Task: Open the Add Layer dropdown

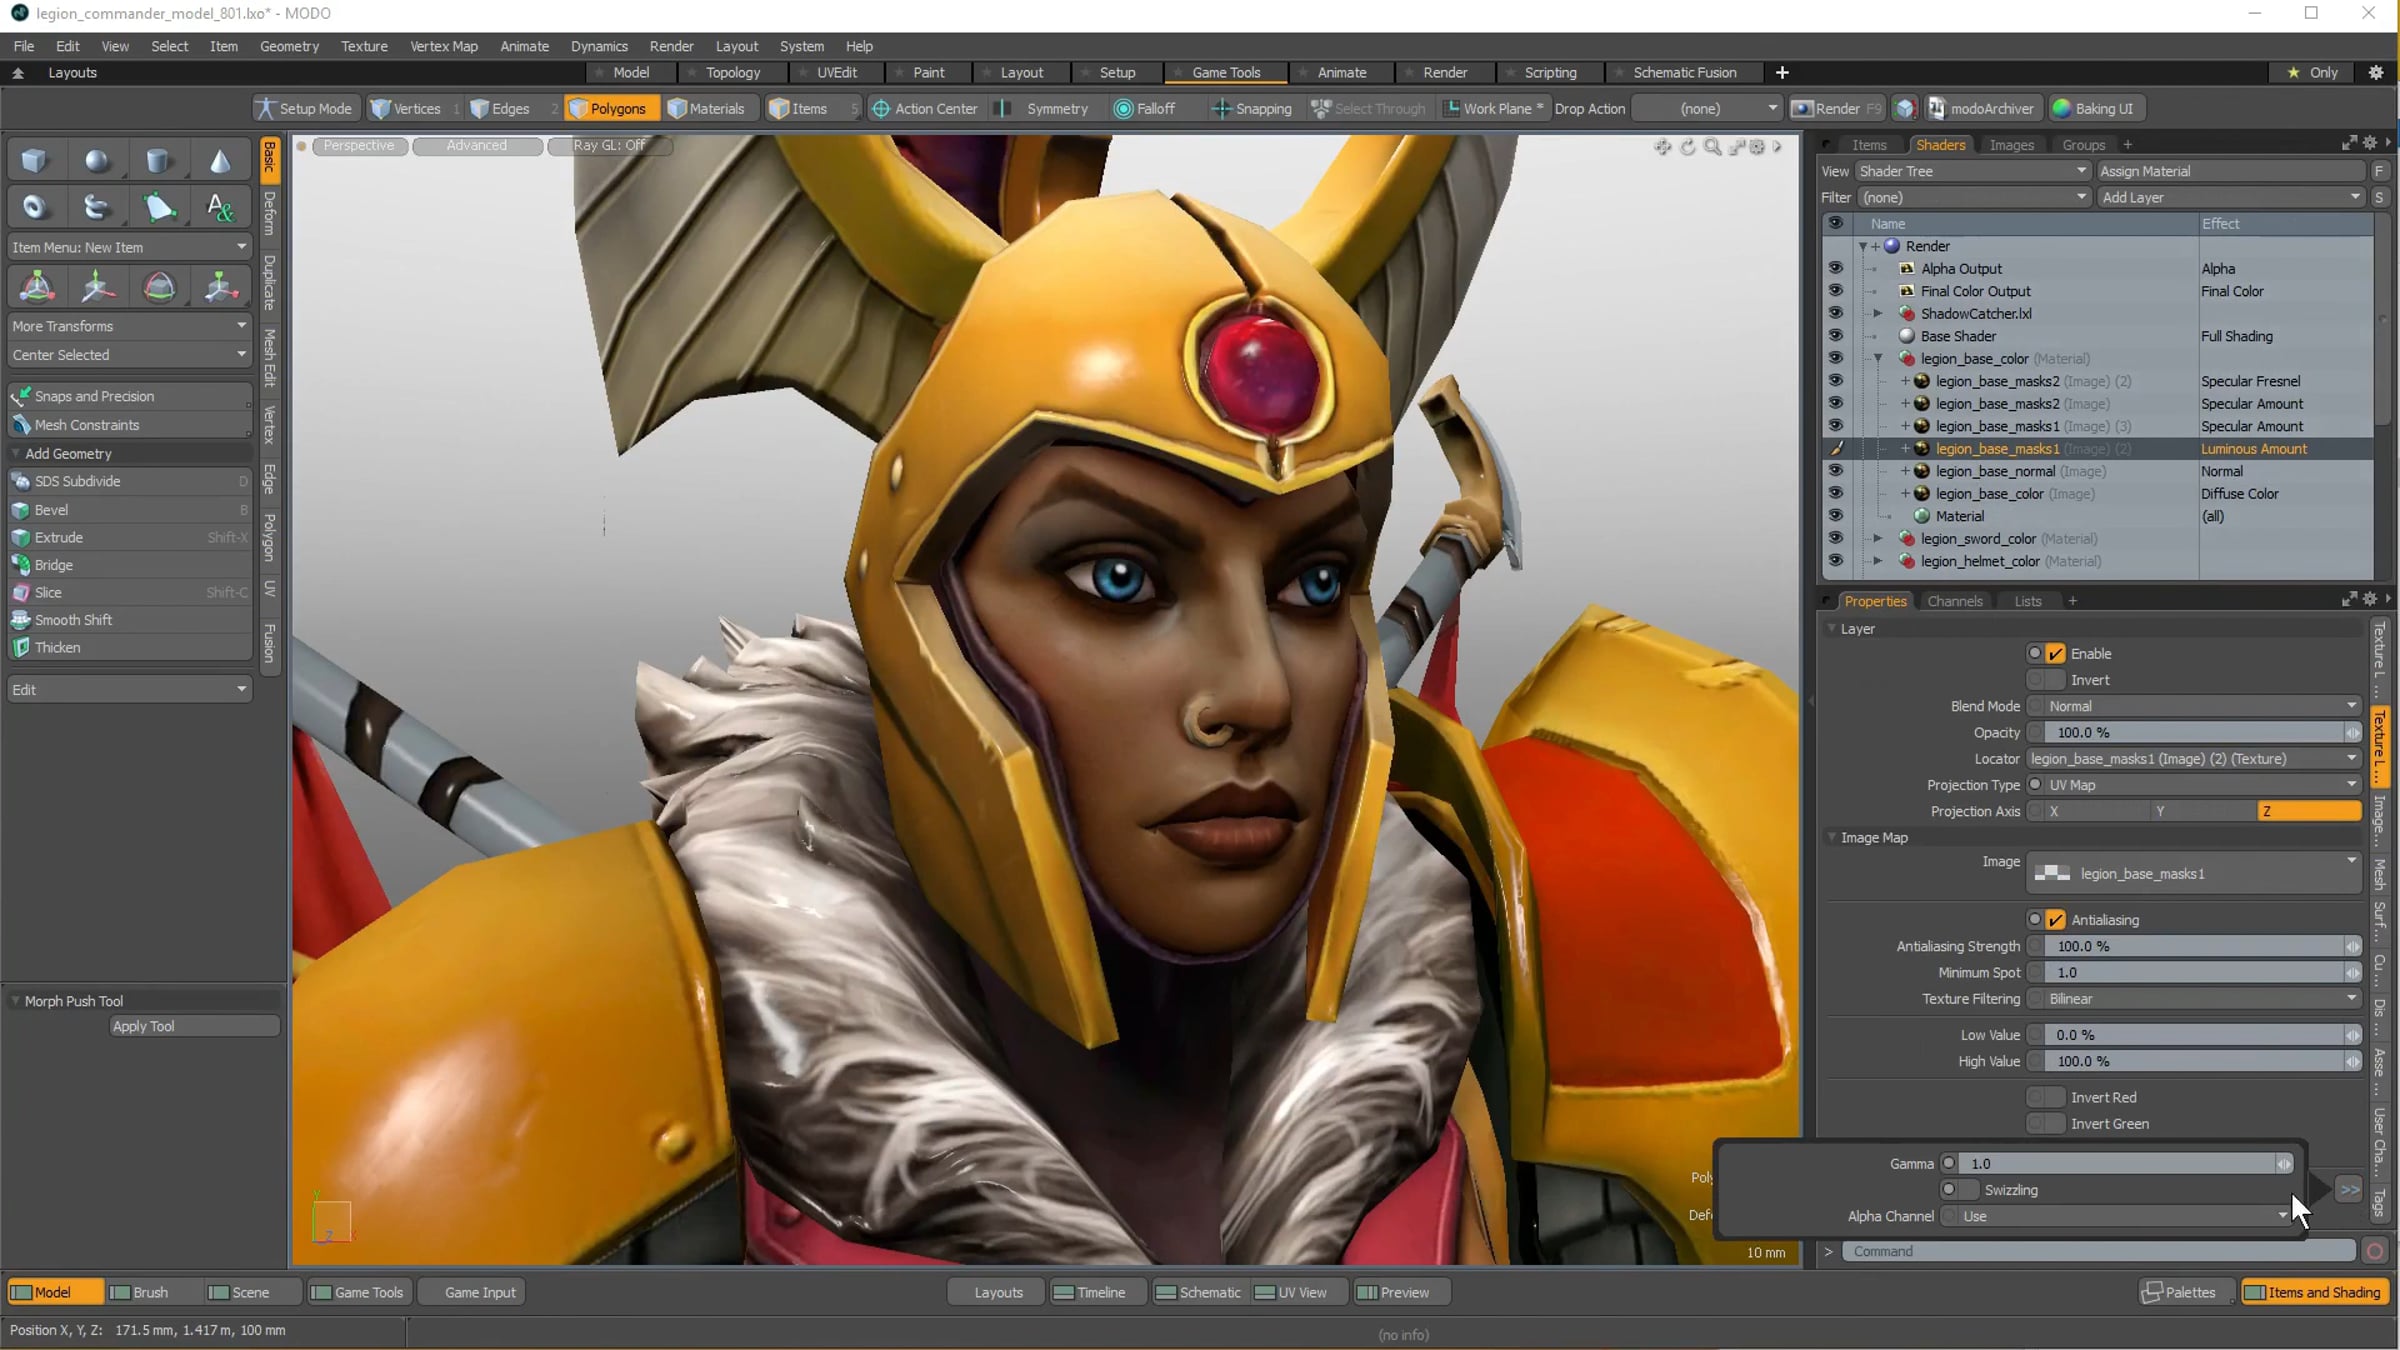Action: pyautogui.click(x=2231, y=198)
